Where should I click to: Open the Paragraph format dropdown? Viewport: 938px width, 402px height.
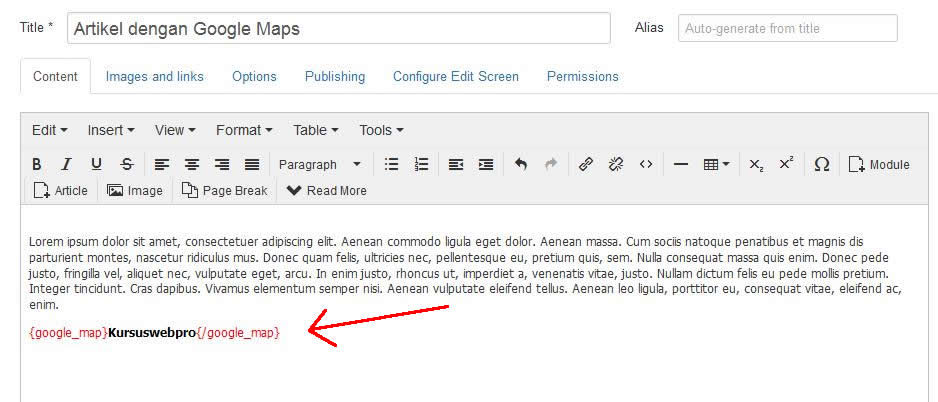(319, 165)
